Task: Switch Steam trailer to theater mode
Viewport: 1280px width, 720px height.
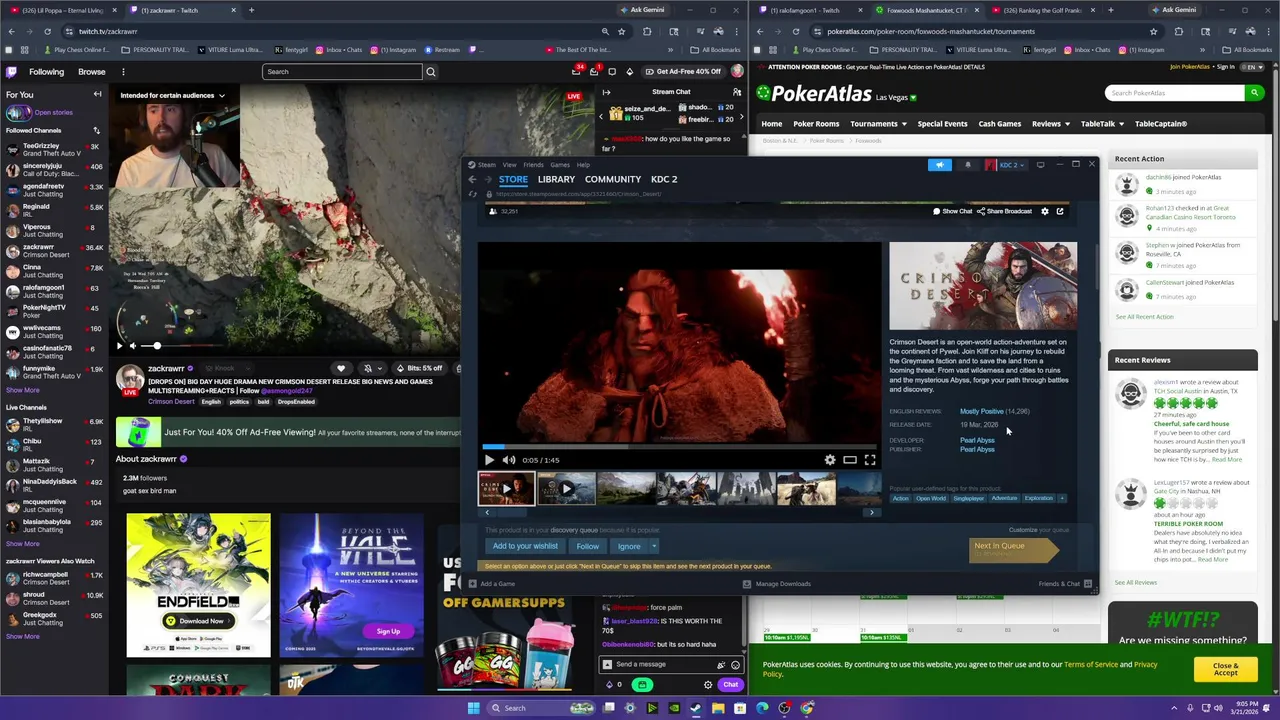Action: (850, 460)
